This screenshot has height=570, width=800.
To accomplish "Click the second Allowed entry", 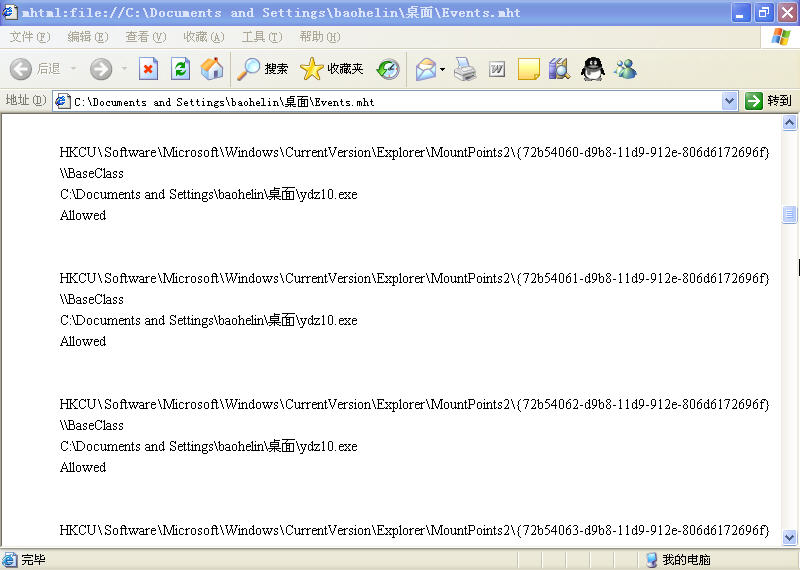I will [x=83, y=341].
